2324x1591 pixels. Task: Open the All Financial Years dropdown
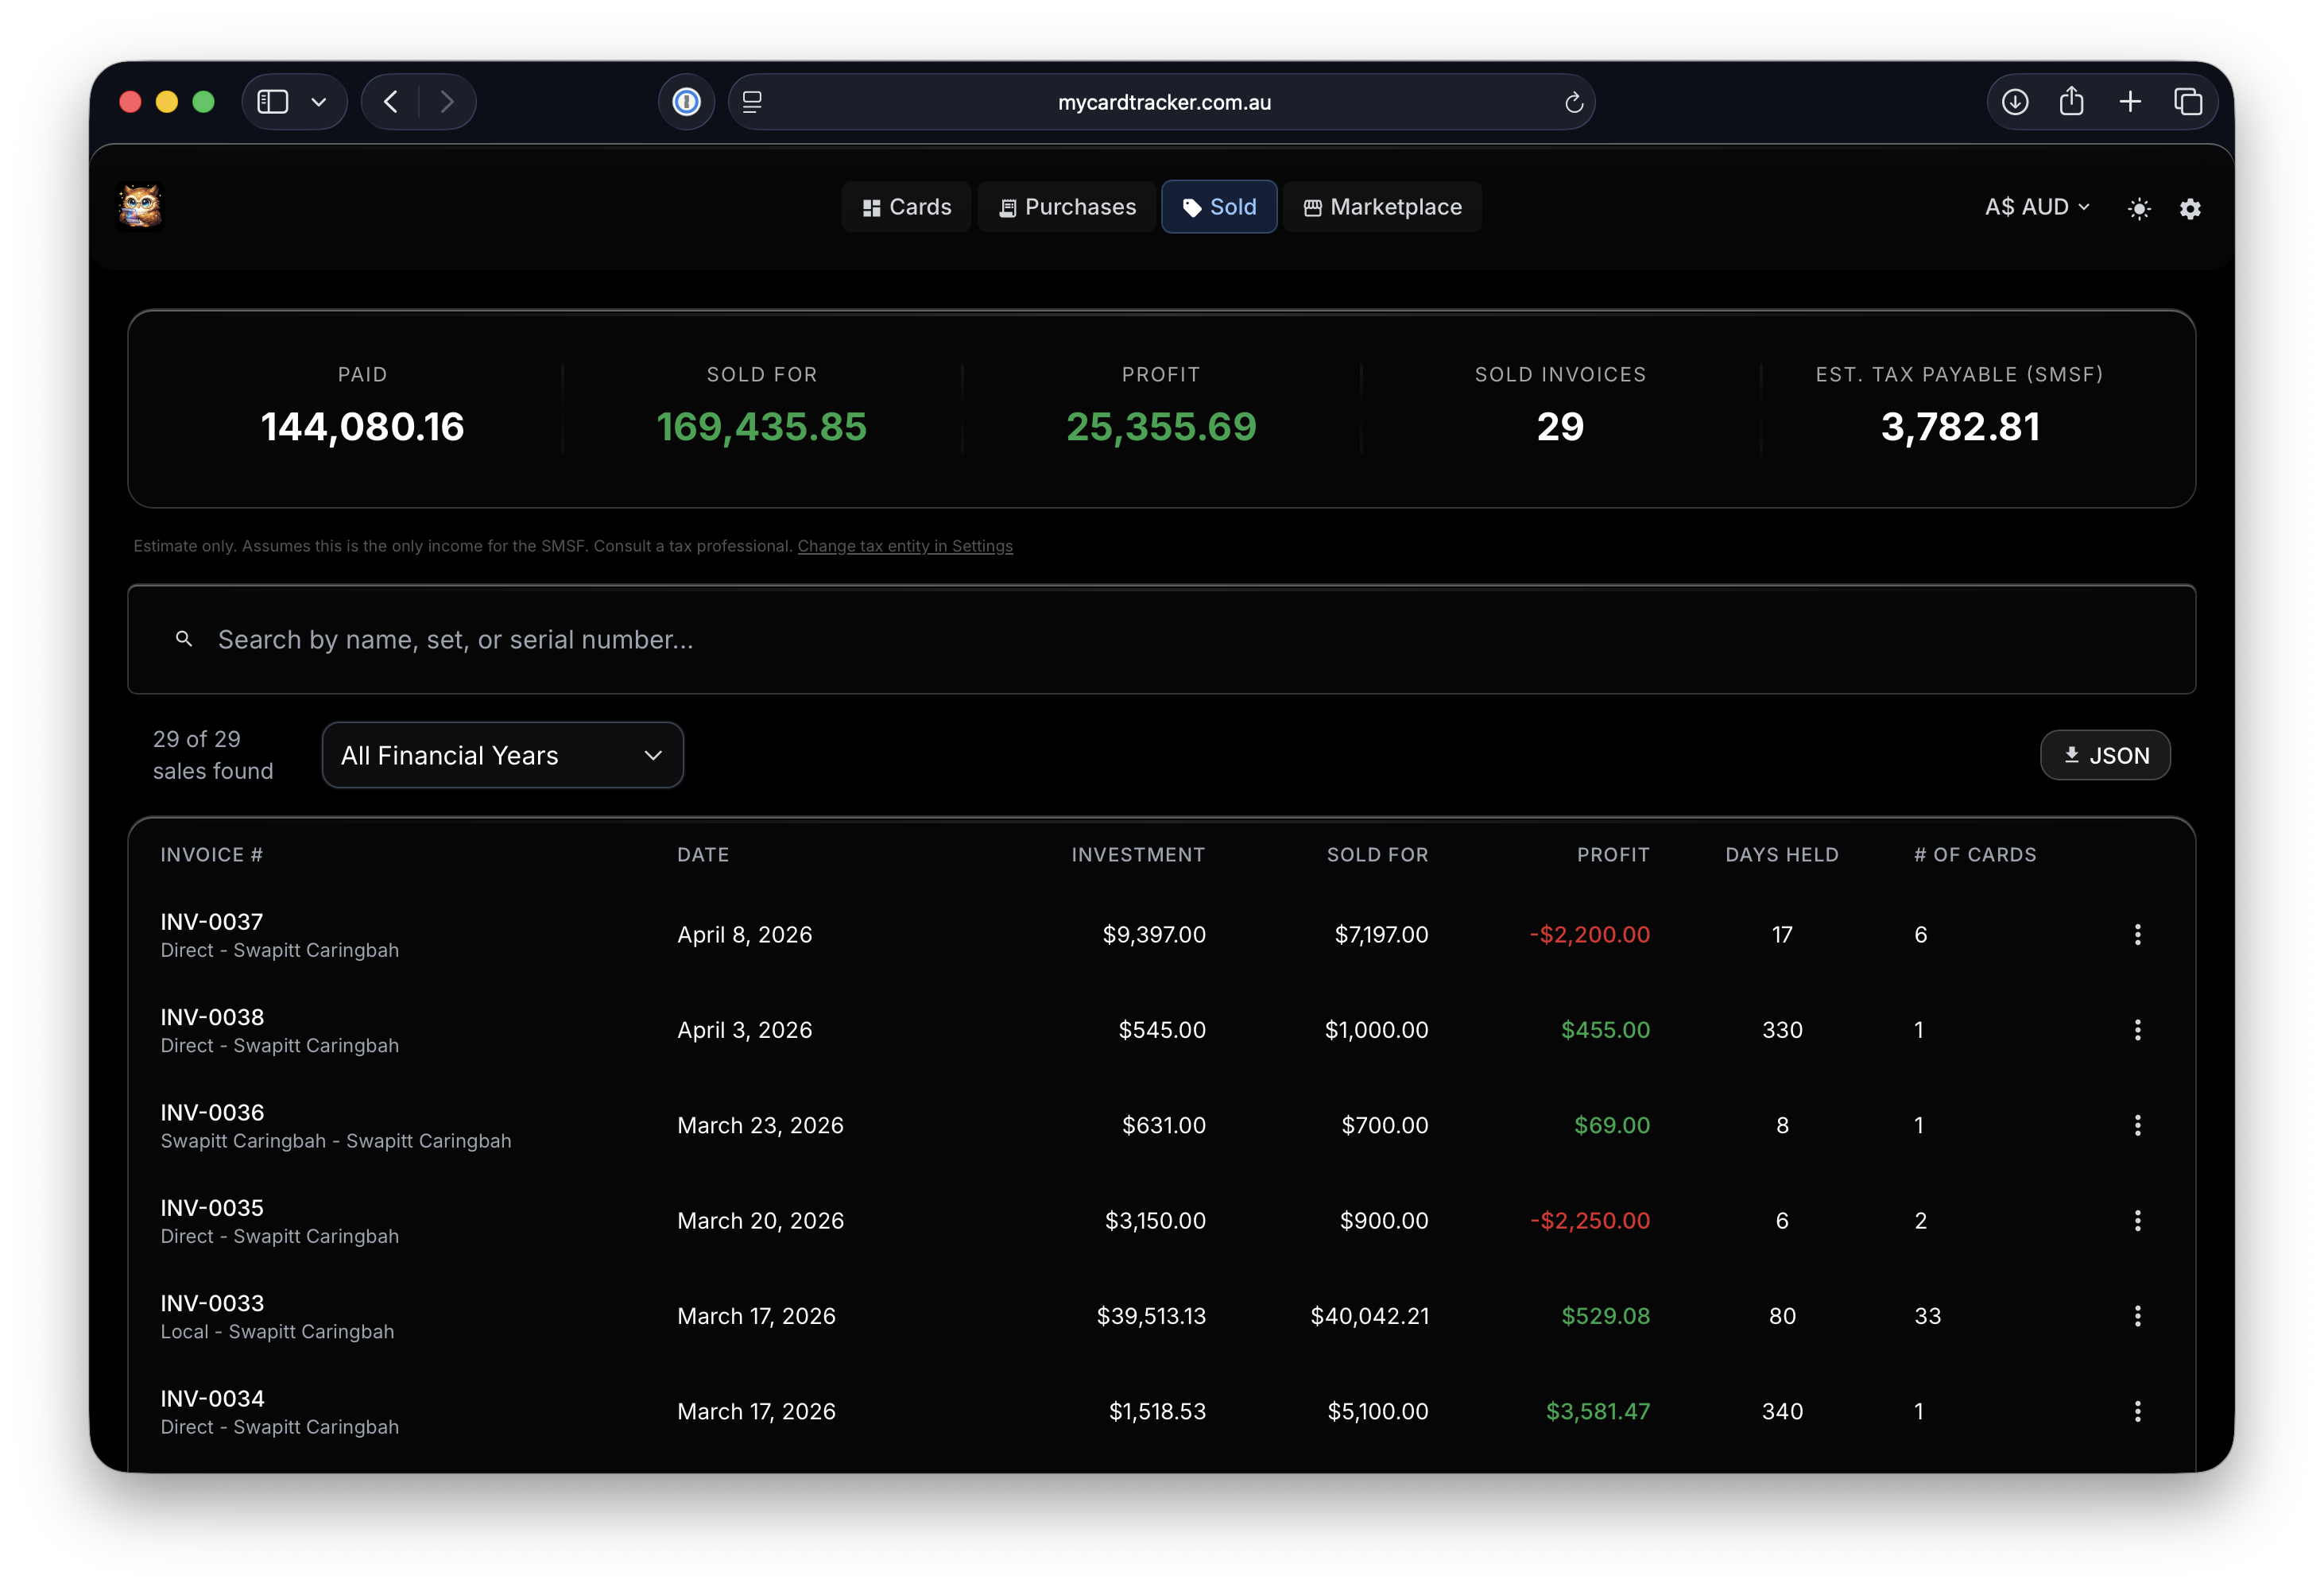[502, 755]
